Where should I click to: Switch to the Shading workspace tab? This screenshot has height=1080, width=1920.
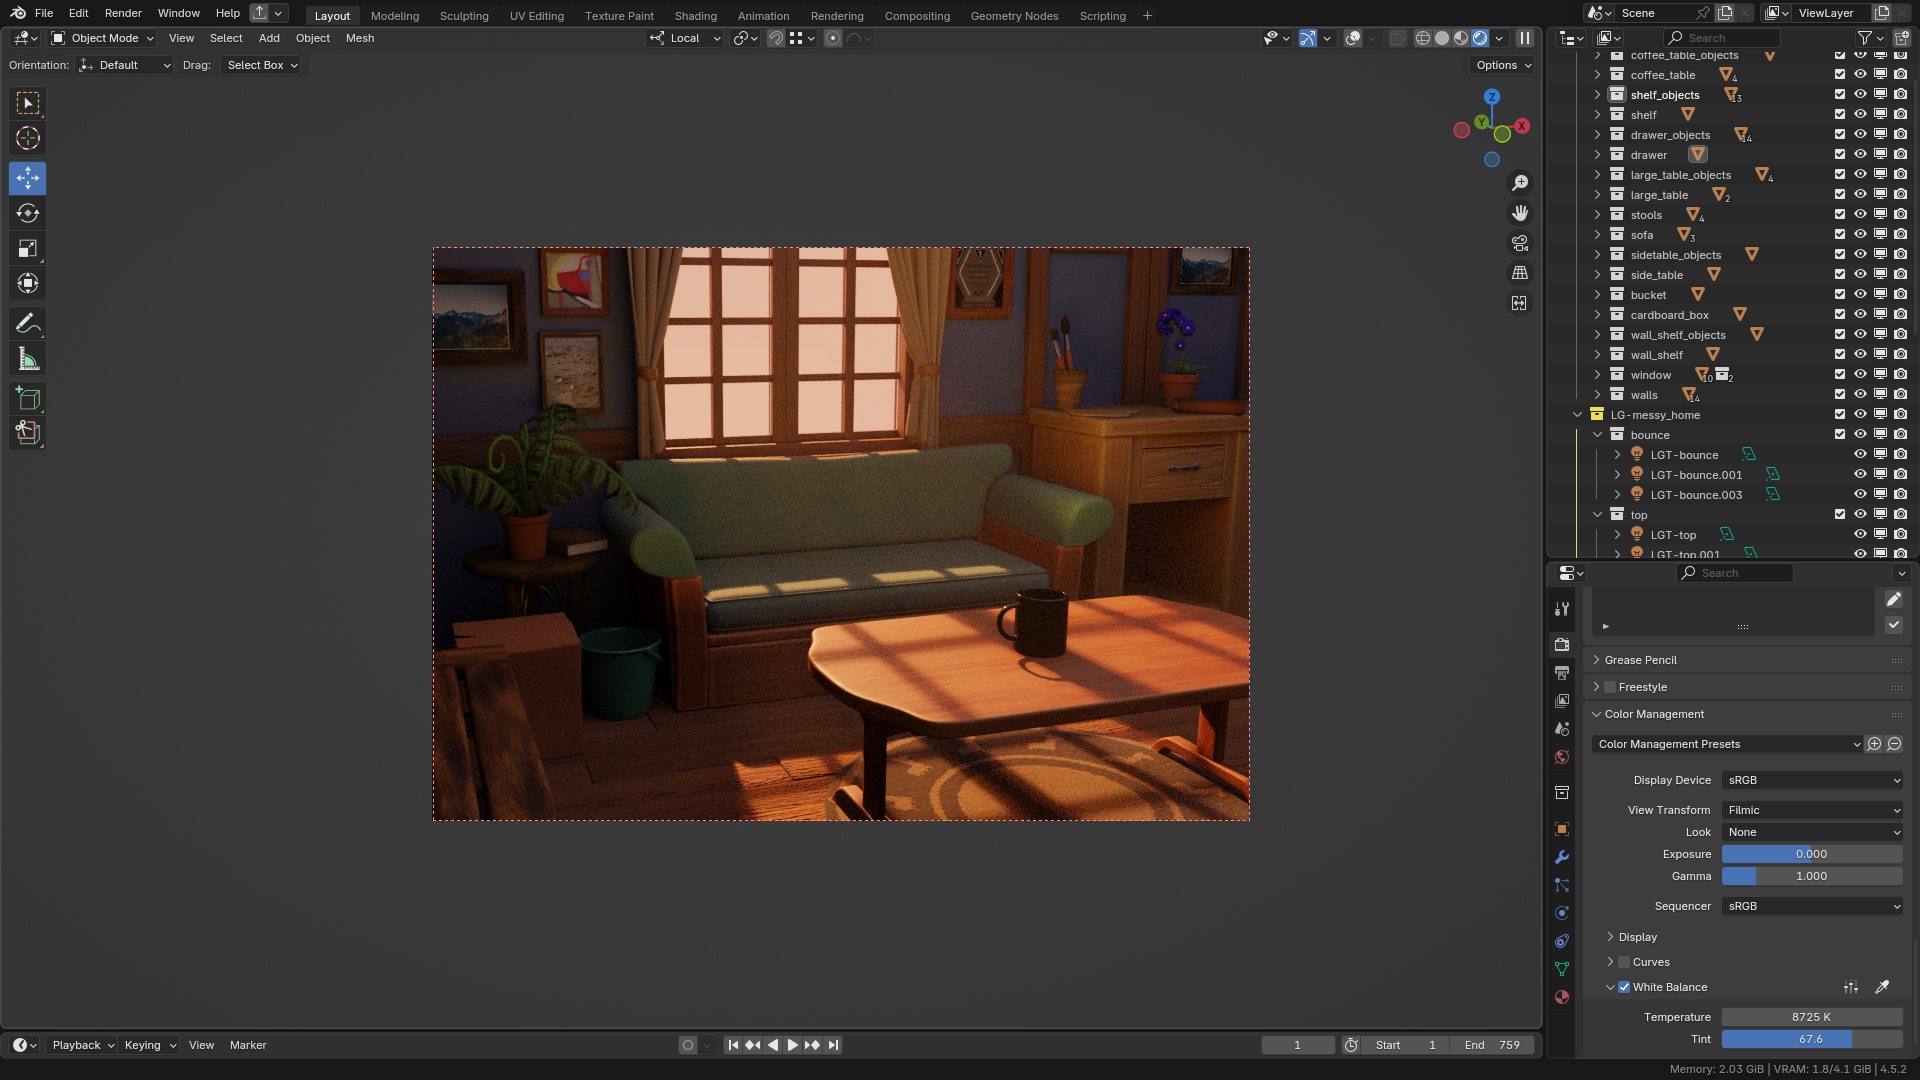695,16
